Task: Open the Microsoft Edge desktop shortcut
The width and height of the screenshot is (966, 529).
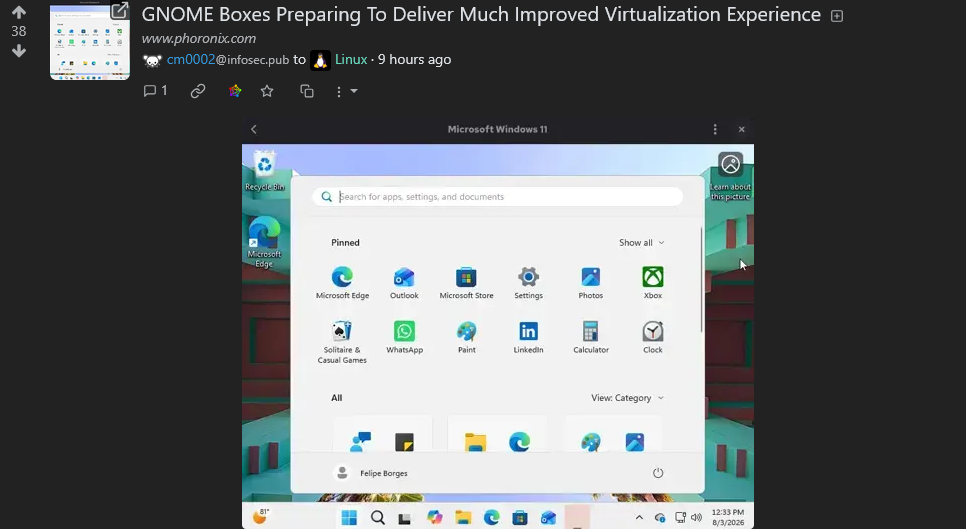Action: point(264,242)
